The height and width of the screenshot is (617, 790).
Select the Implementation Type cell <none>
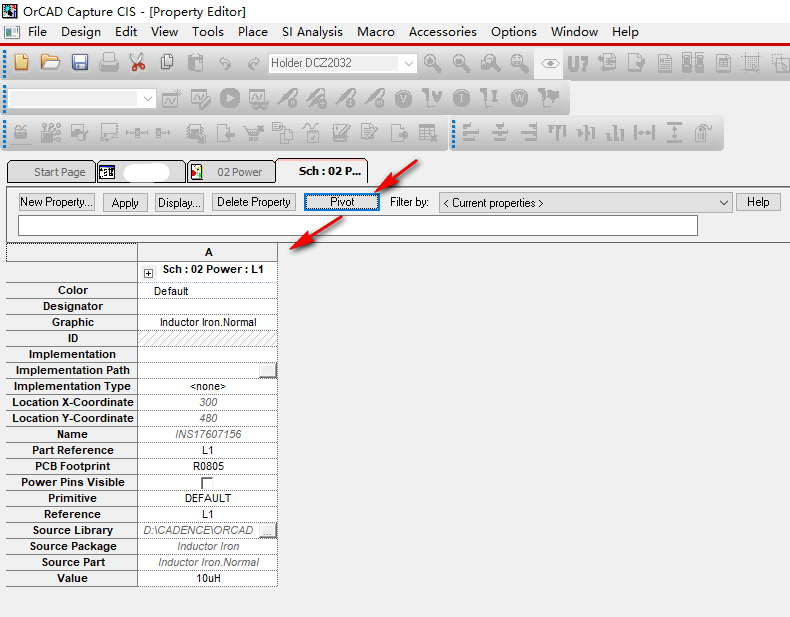coord(208,386)
